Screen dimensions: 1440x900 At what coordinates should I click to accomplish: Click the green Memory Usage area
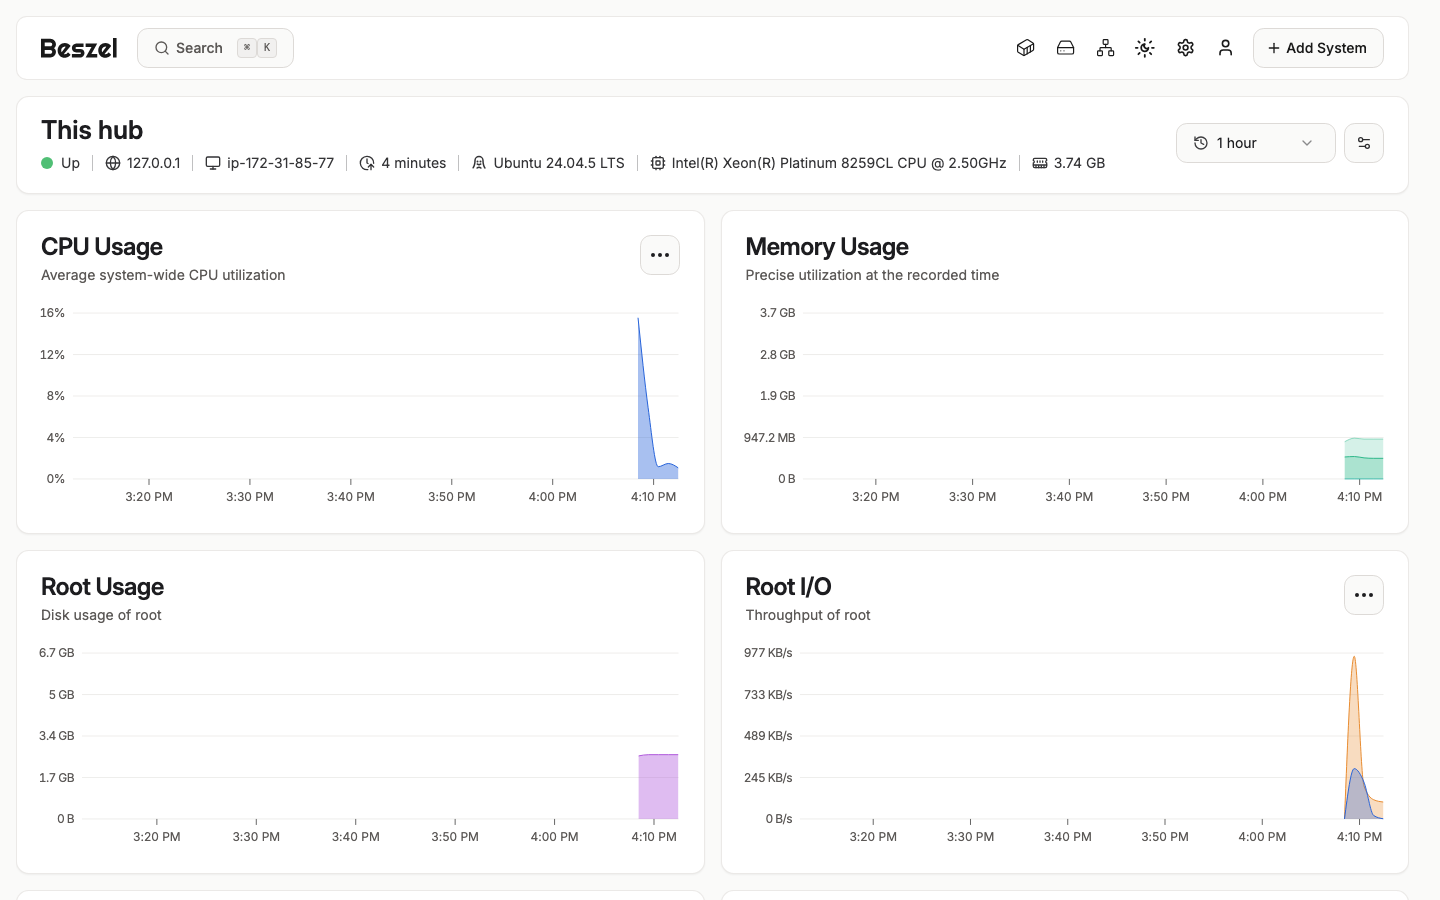[1364, 460]
